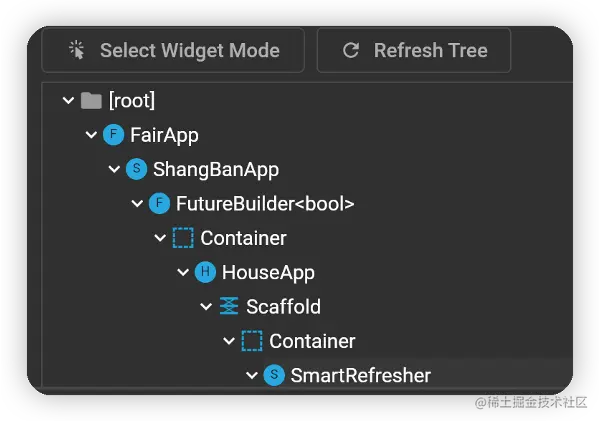Click the folder icon beside [root]

click(92, 100)
